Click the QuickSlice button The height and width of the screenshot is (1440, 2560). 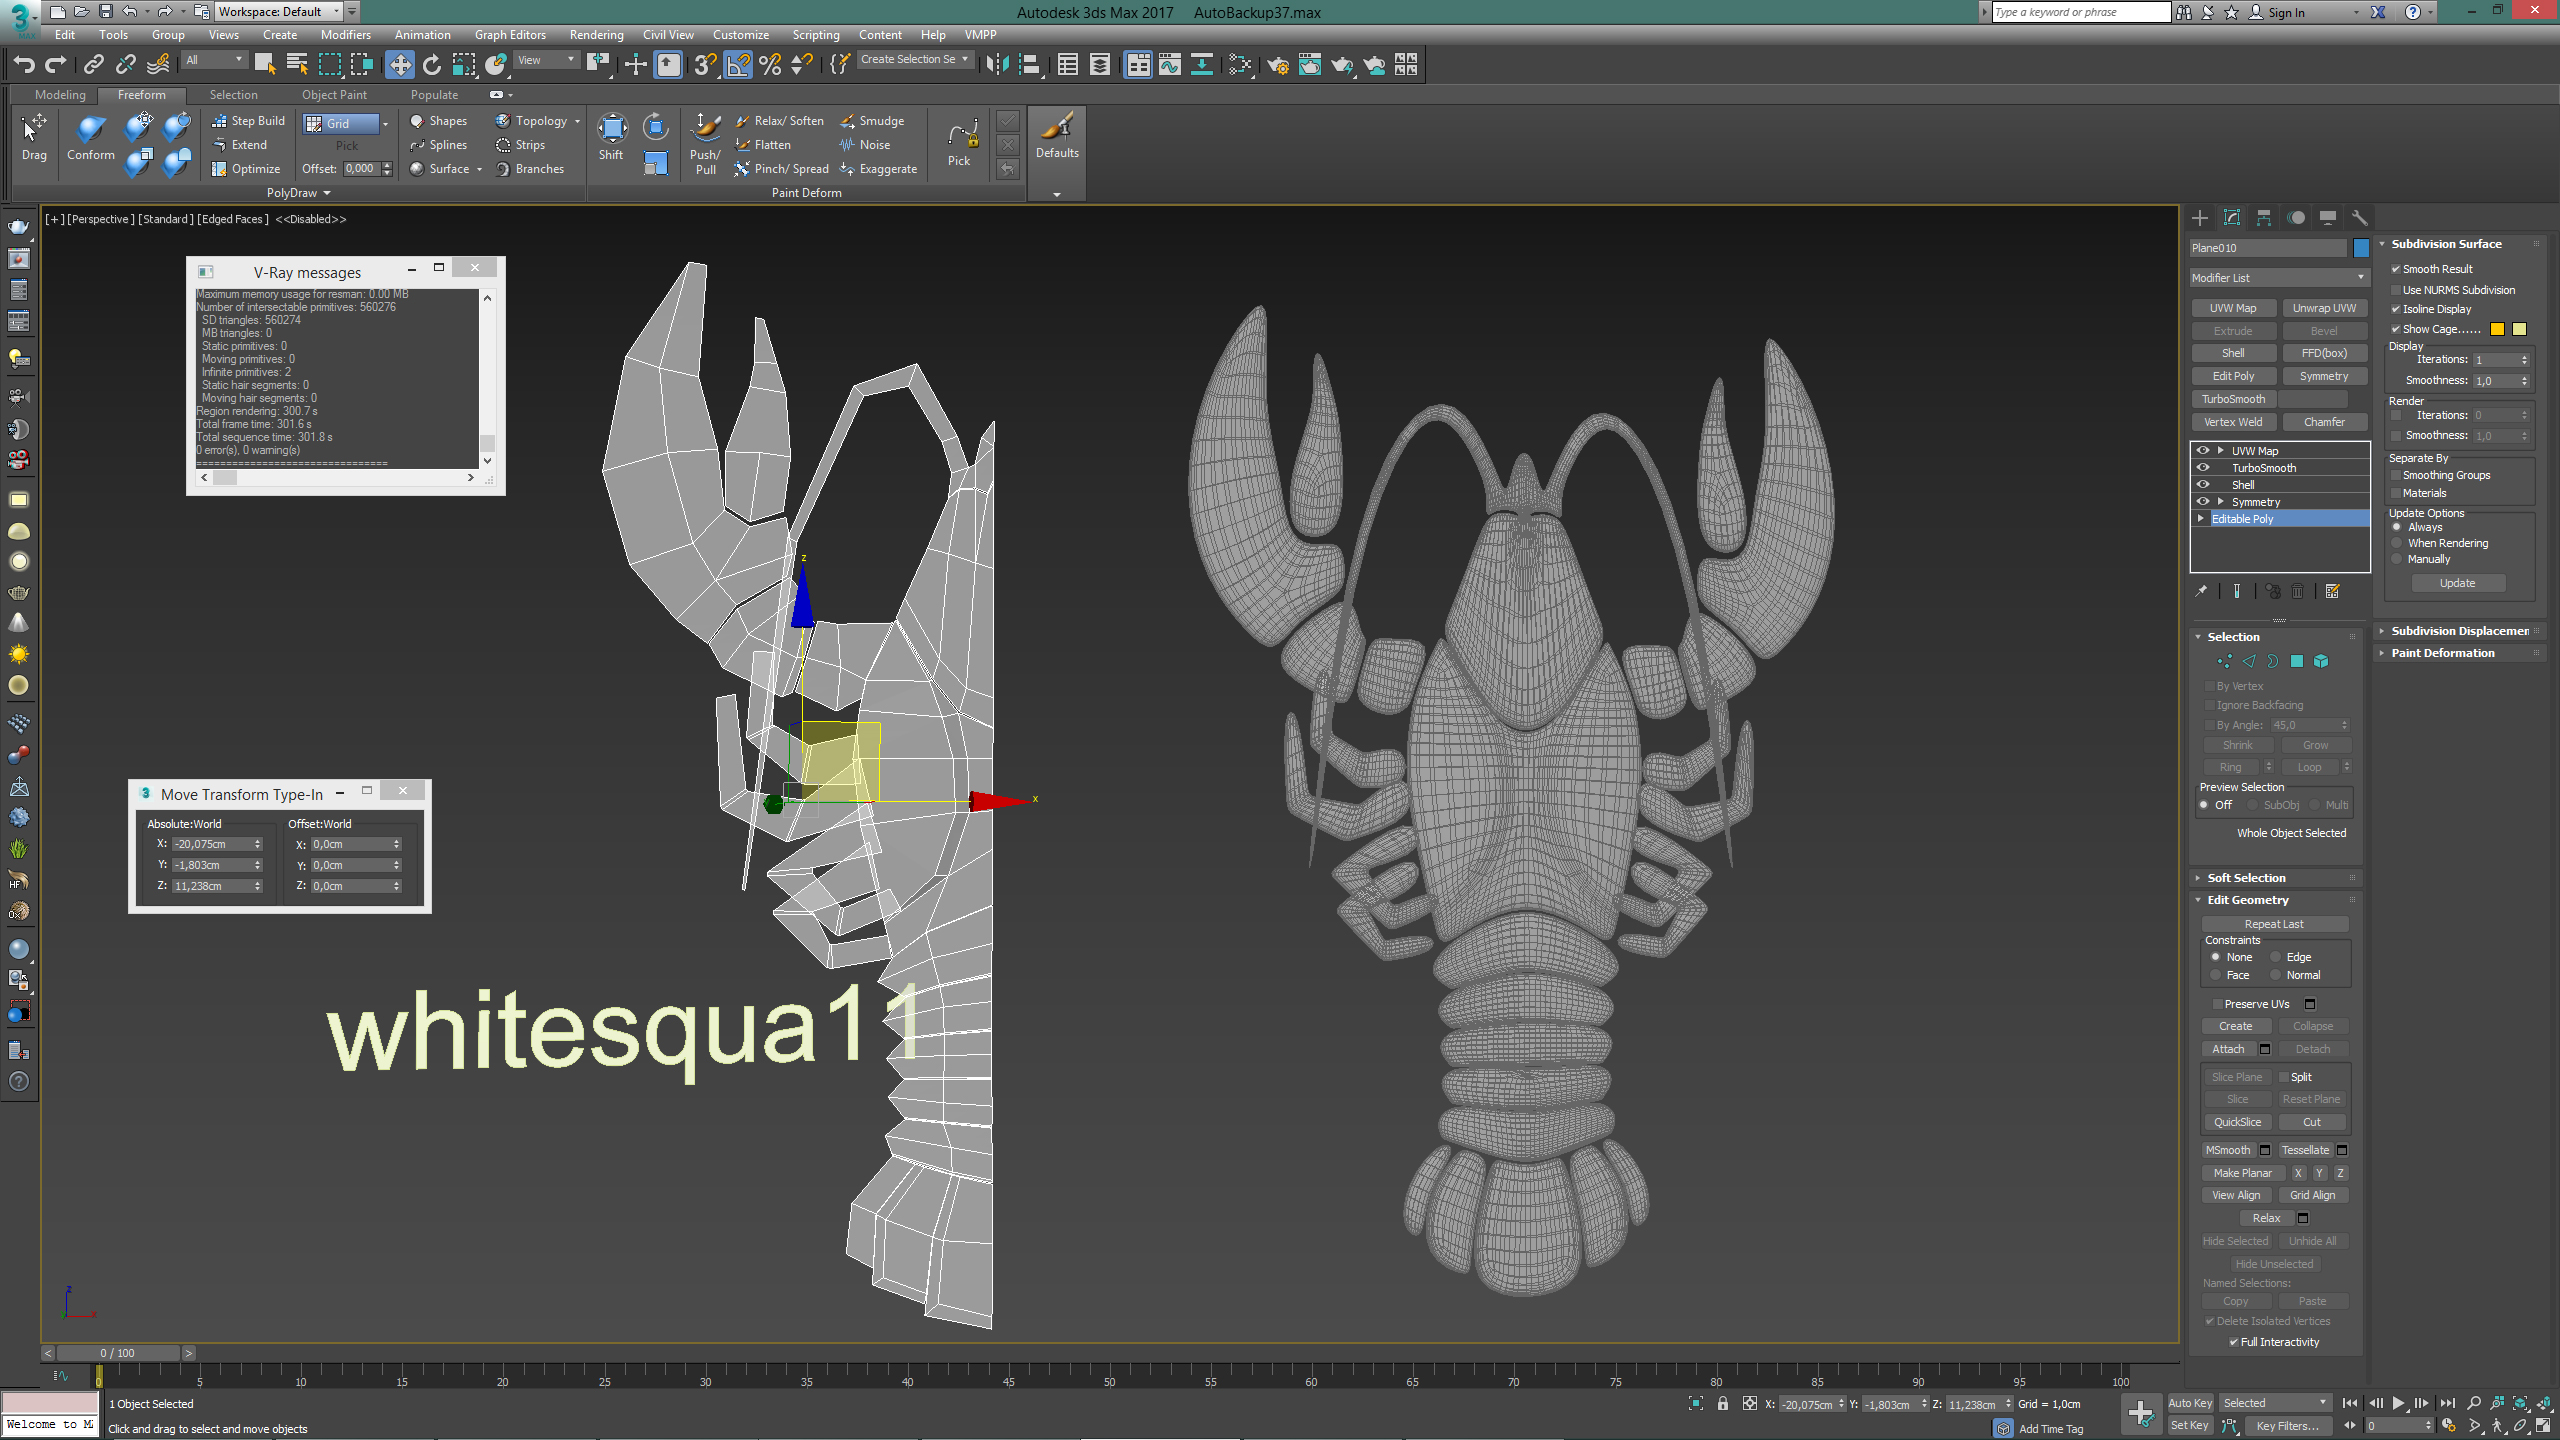click(x=2237, y=1122)
